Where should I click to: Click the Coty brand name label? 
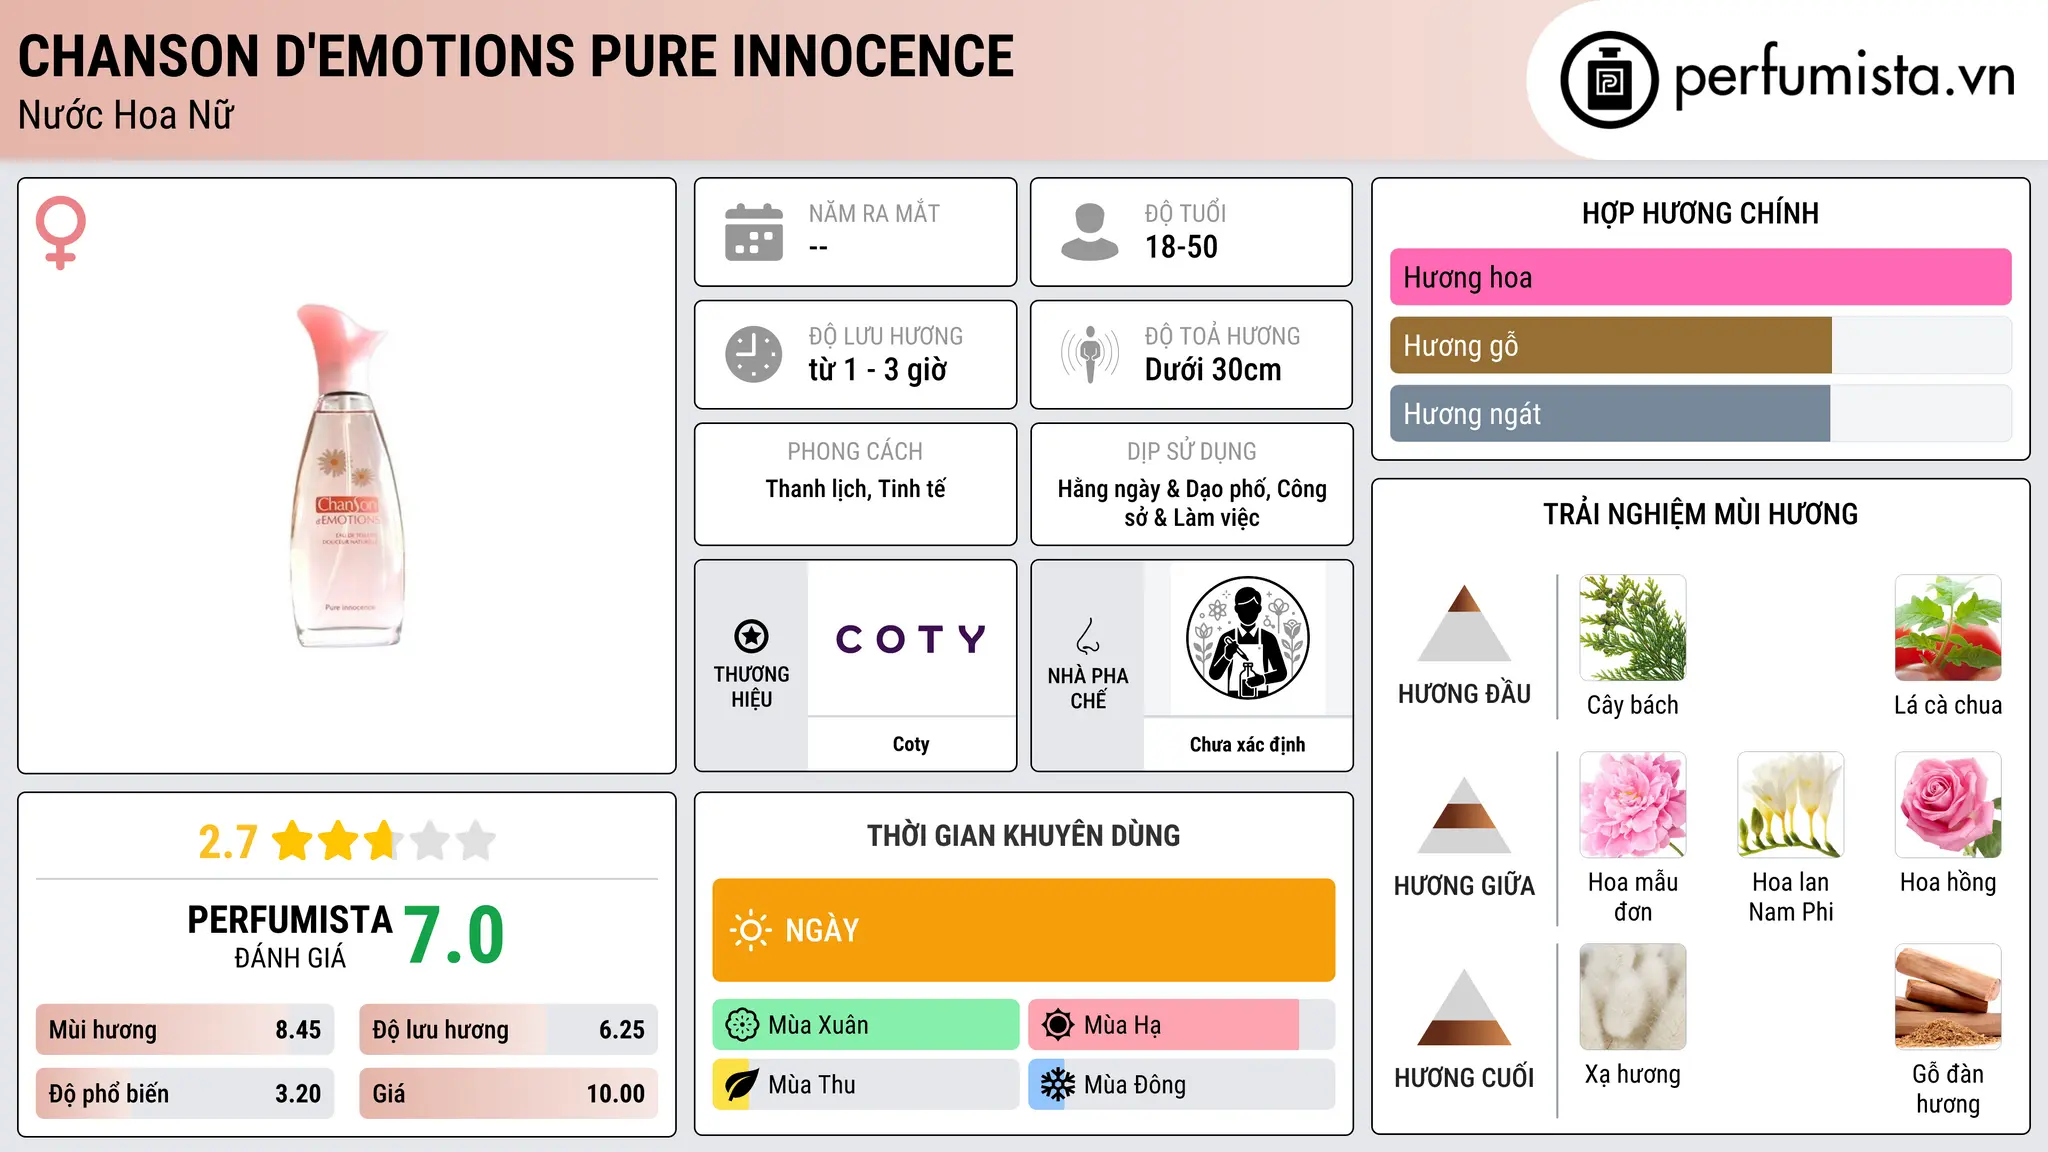(911, 744)
